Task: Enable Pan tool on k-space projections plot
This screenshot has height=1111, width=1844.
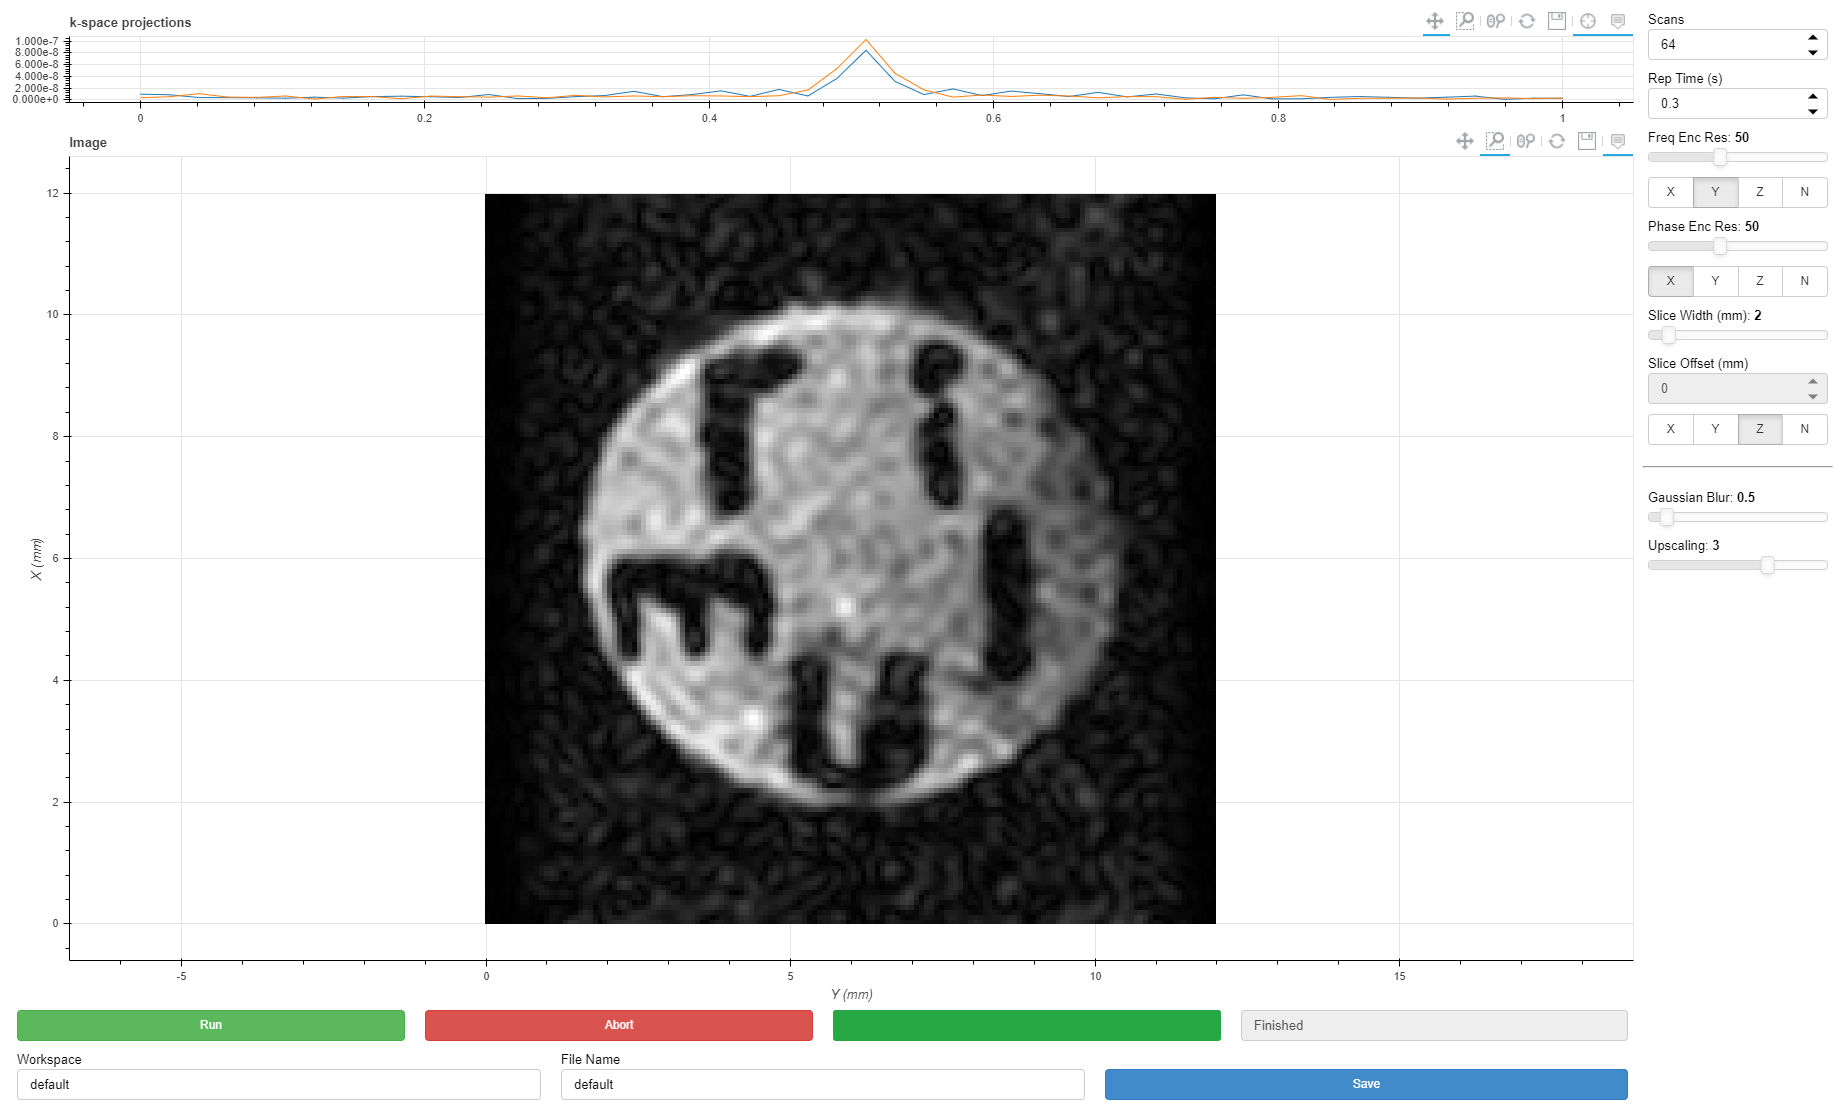Action: point(1435,21)
